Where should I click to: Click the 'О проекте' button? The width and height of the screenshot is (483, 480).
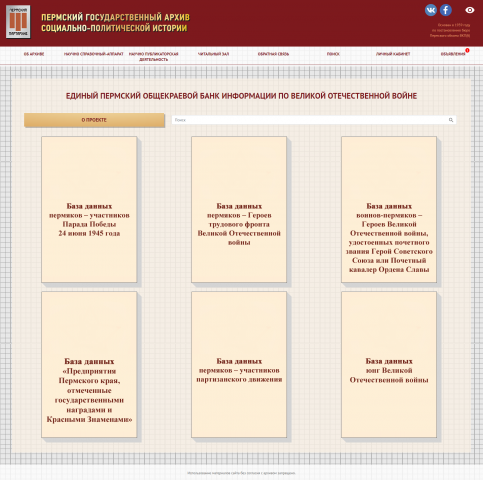coord(94,120)
